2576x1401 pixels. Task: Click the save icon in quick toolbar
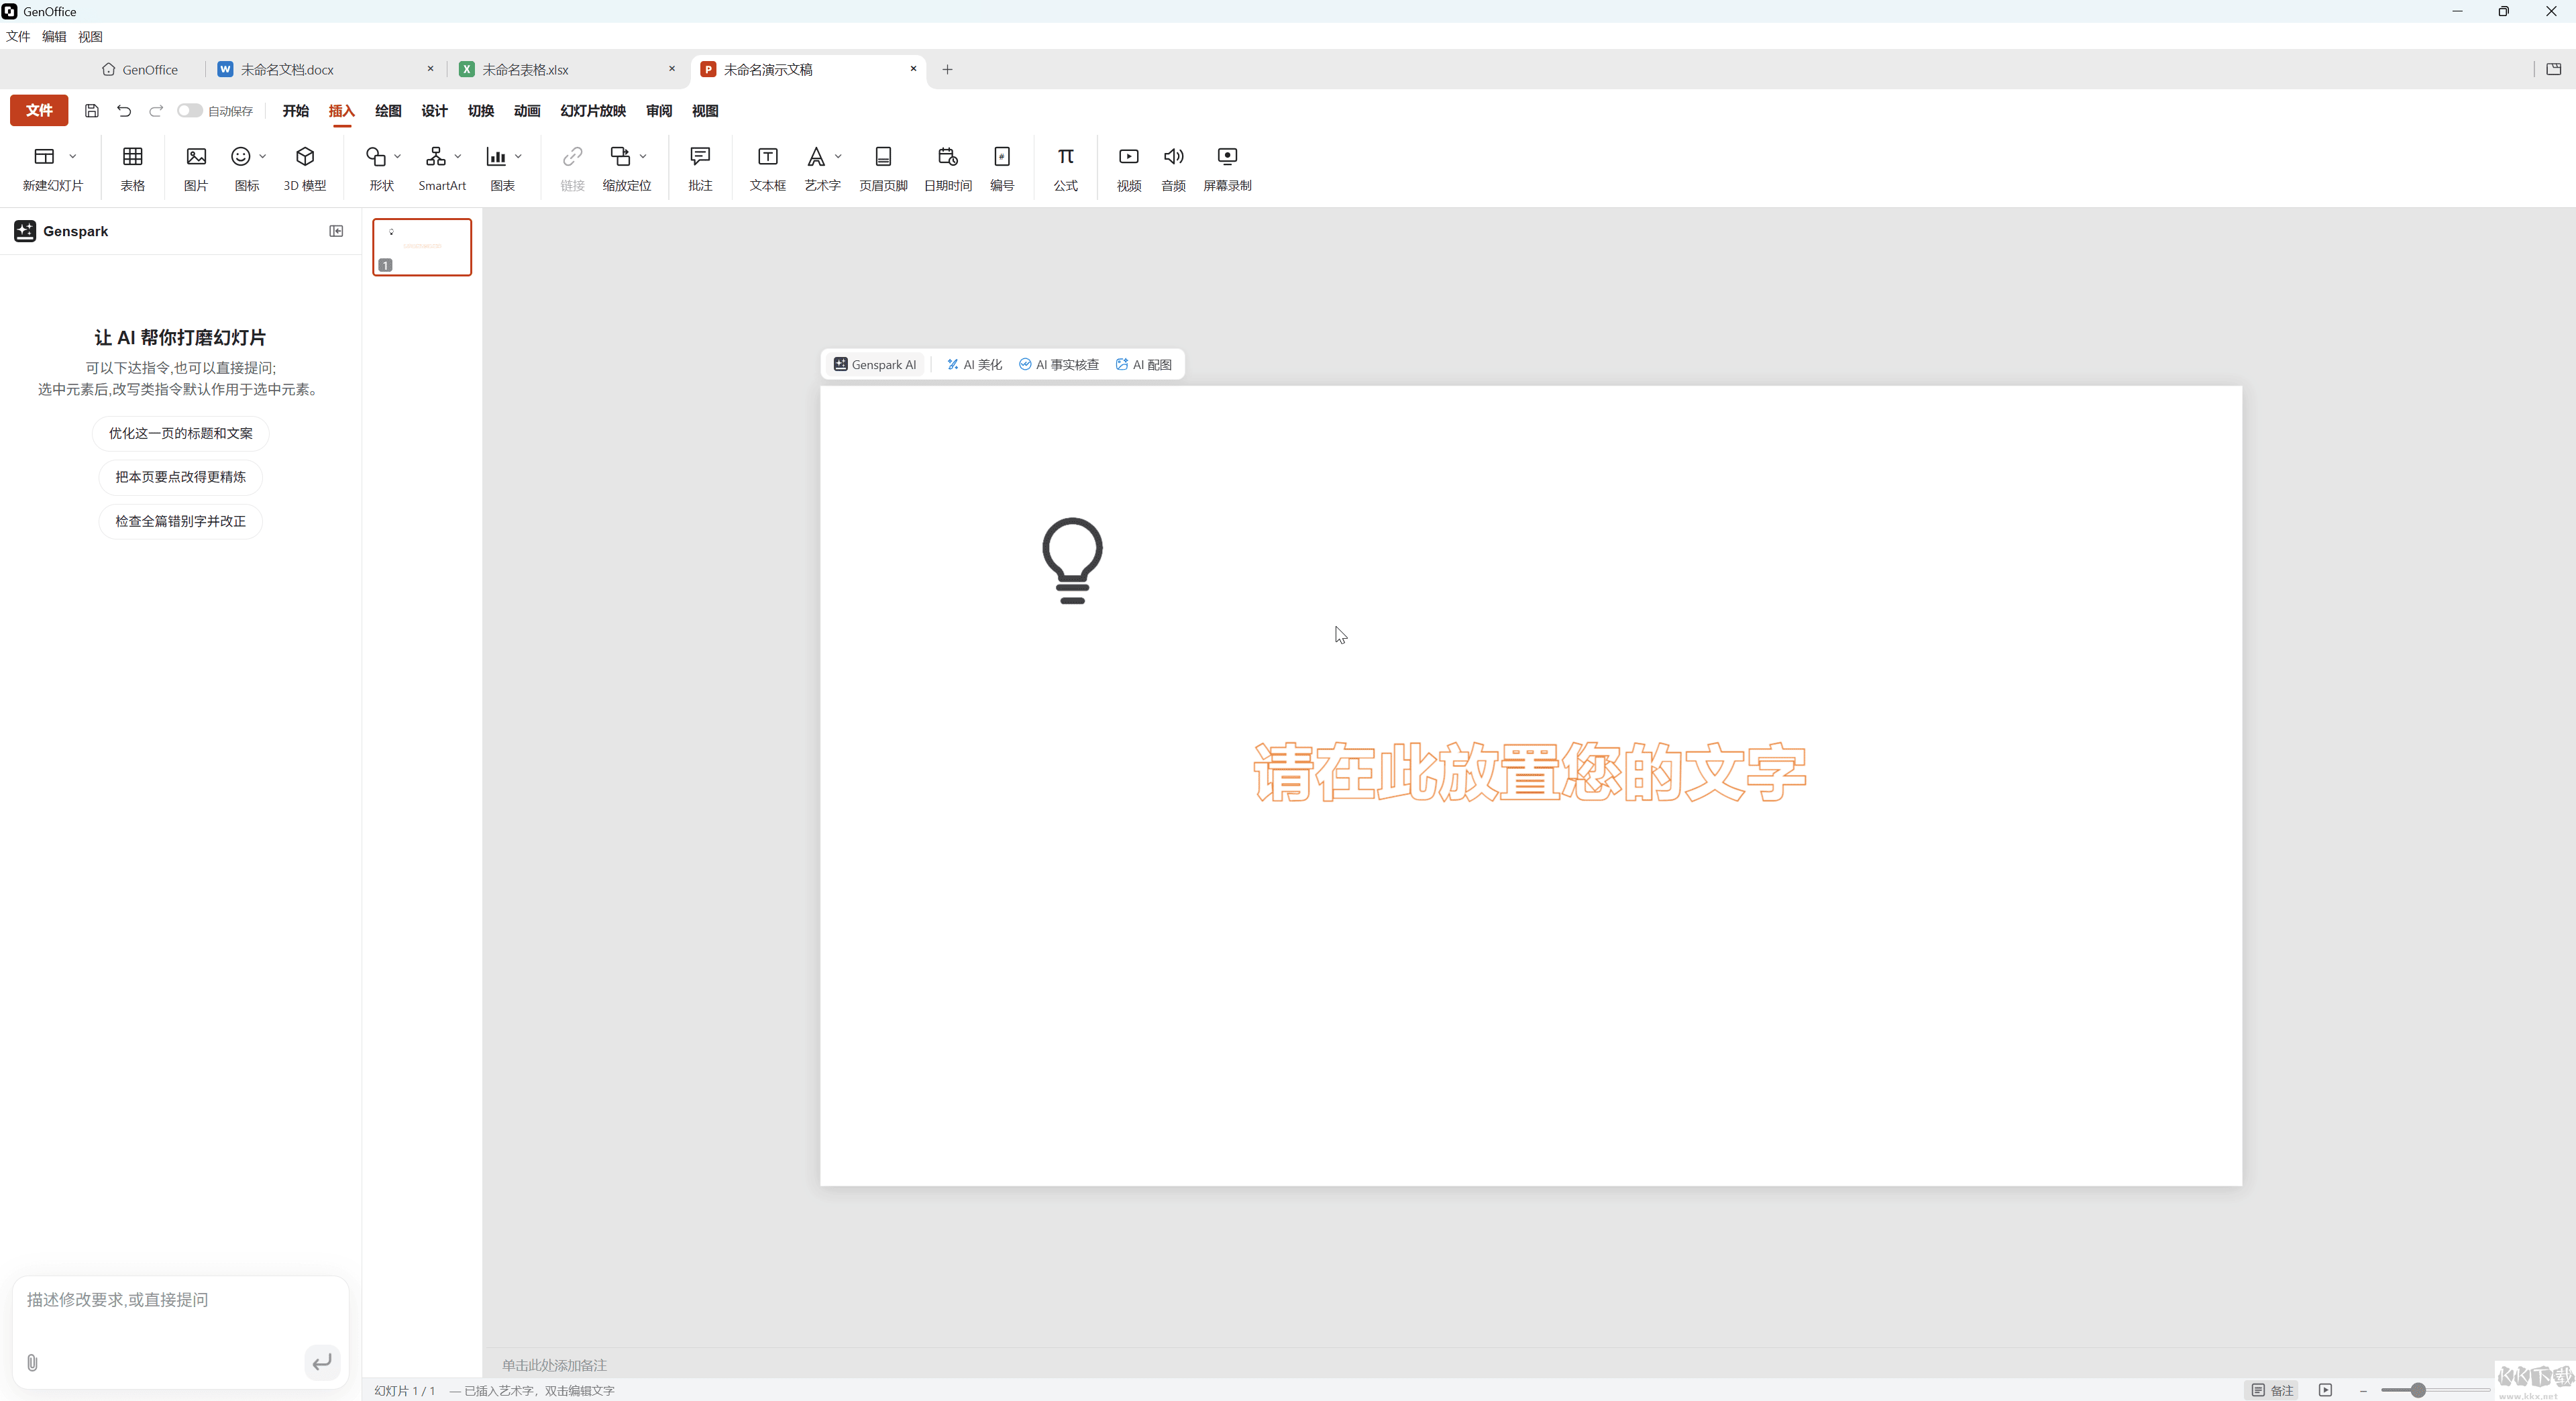coord(91,111)
